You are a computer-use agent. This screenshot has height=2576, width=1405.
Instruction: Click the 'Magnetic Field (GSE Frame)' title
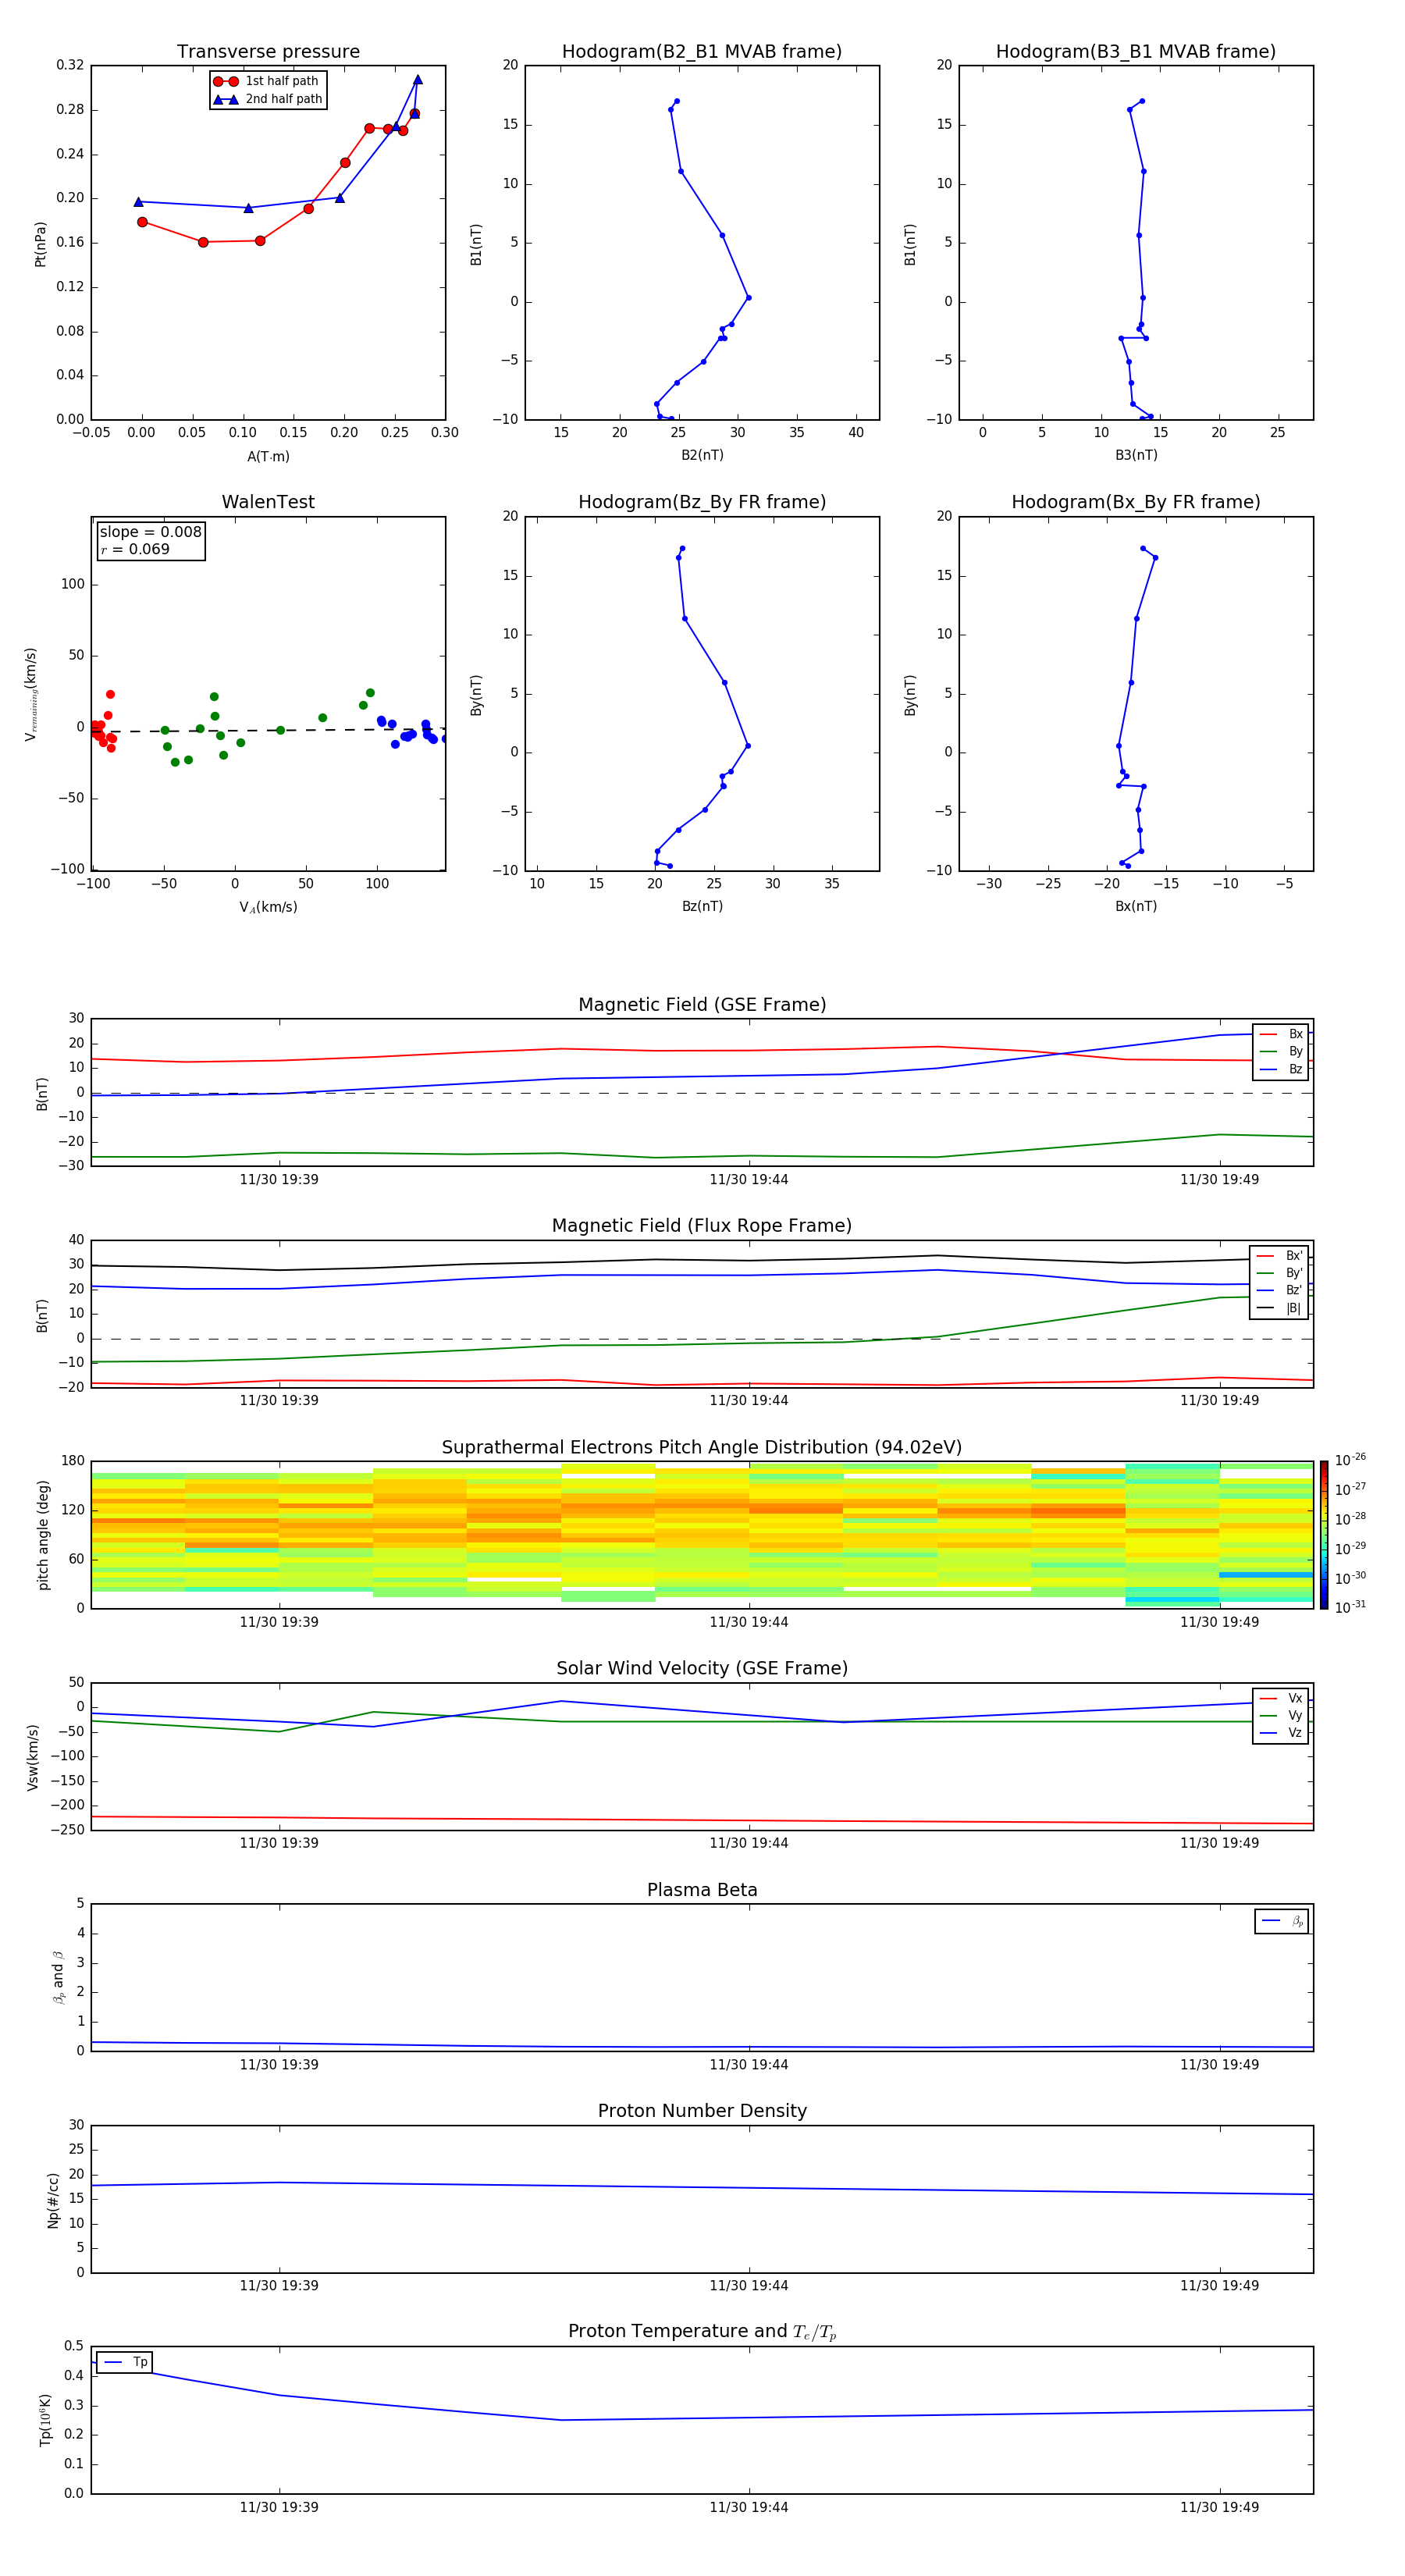702,1005
